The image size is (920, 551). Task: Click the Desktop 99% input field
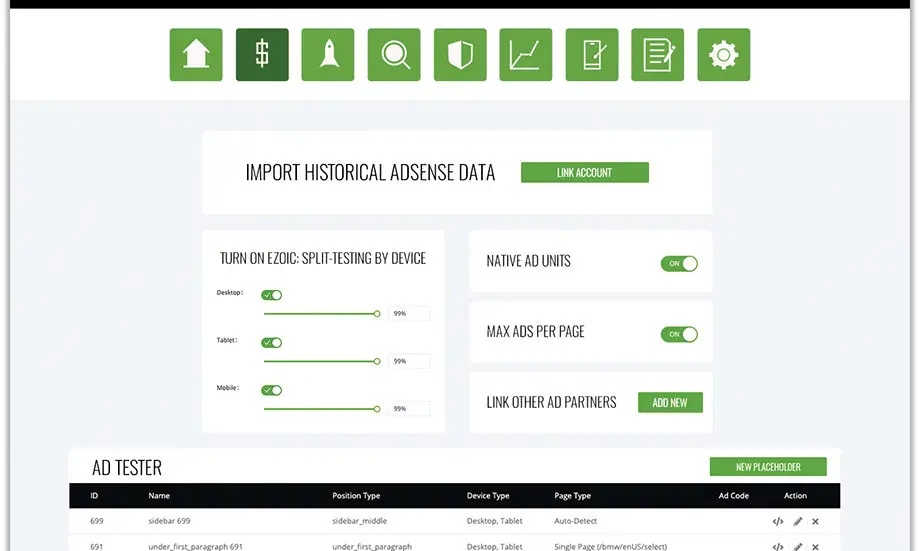click(409, 313)
